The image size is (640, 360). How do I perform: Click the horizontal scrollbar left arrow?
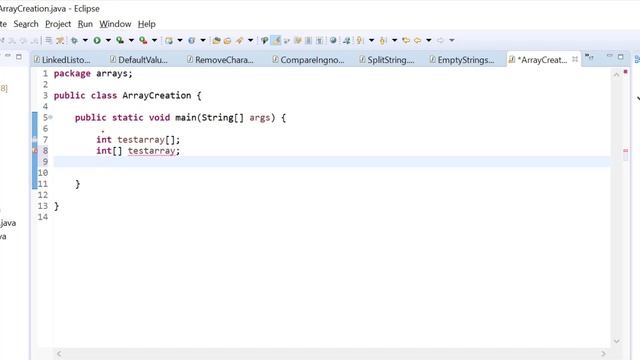coord(59,353)
